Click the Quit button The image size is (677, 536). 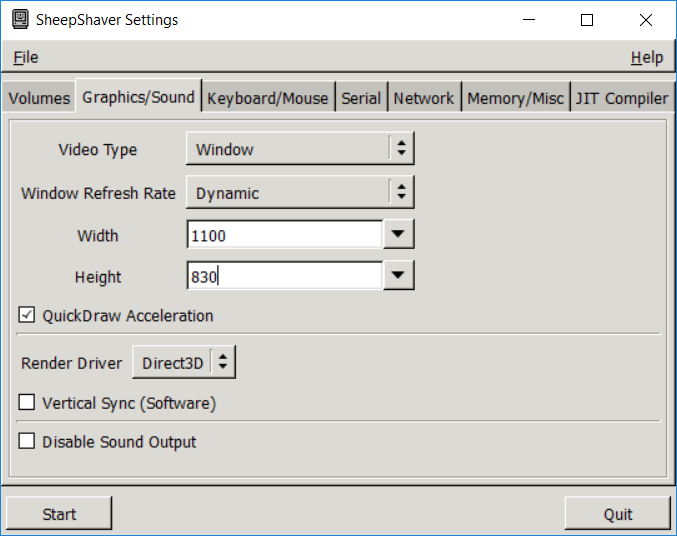coord(617,514)
